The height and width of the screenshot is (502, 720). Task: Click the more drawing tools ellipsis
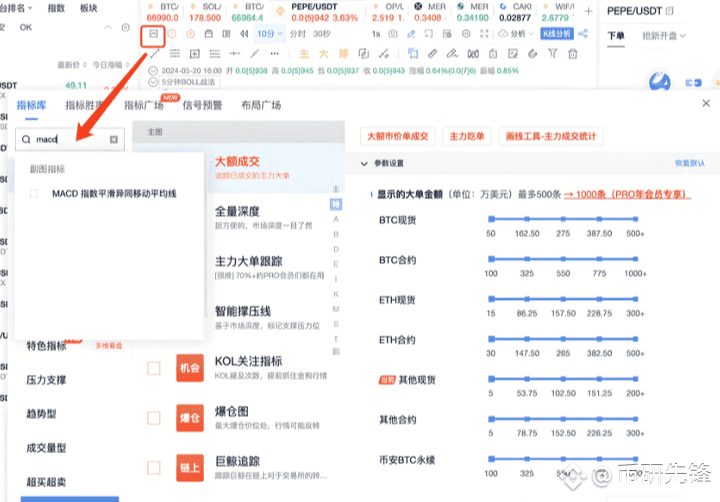[x=275, y=54]
